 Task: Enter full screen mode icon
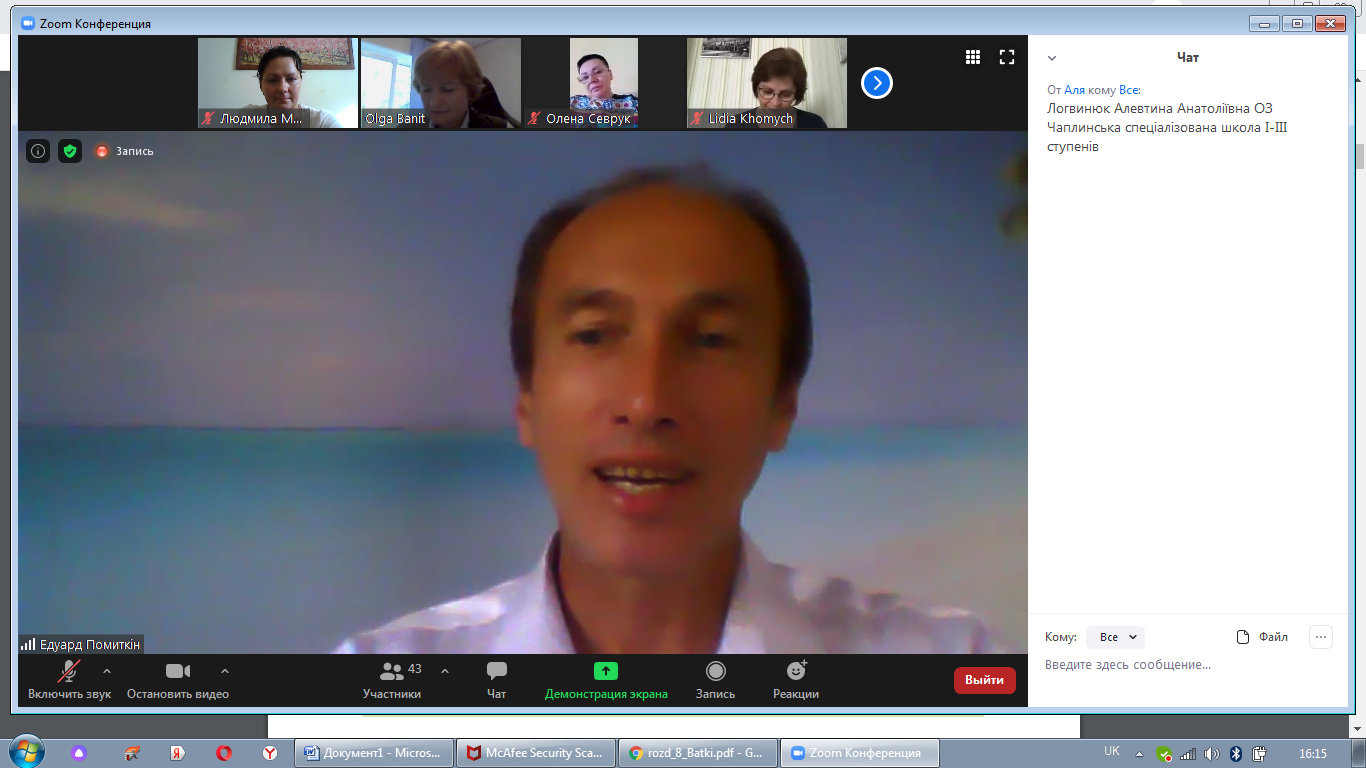coord(1007,57)
